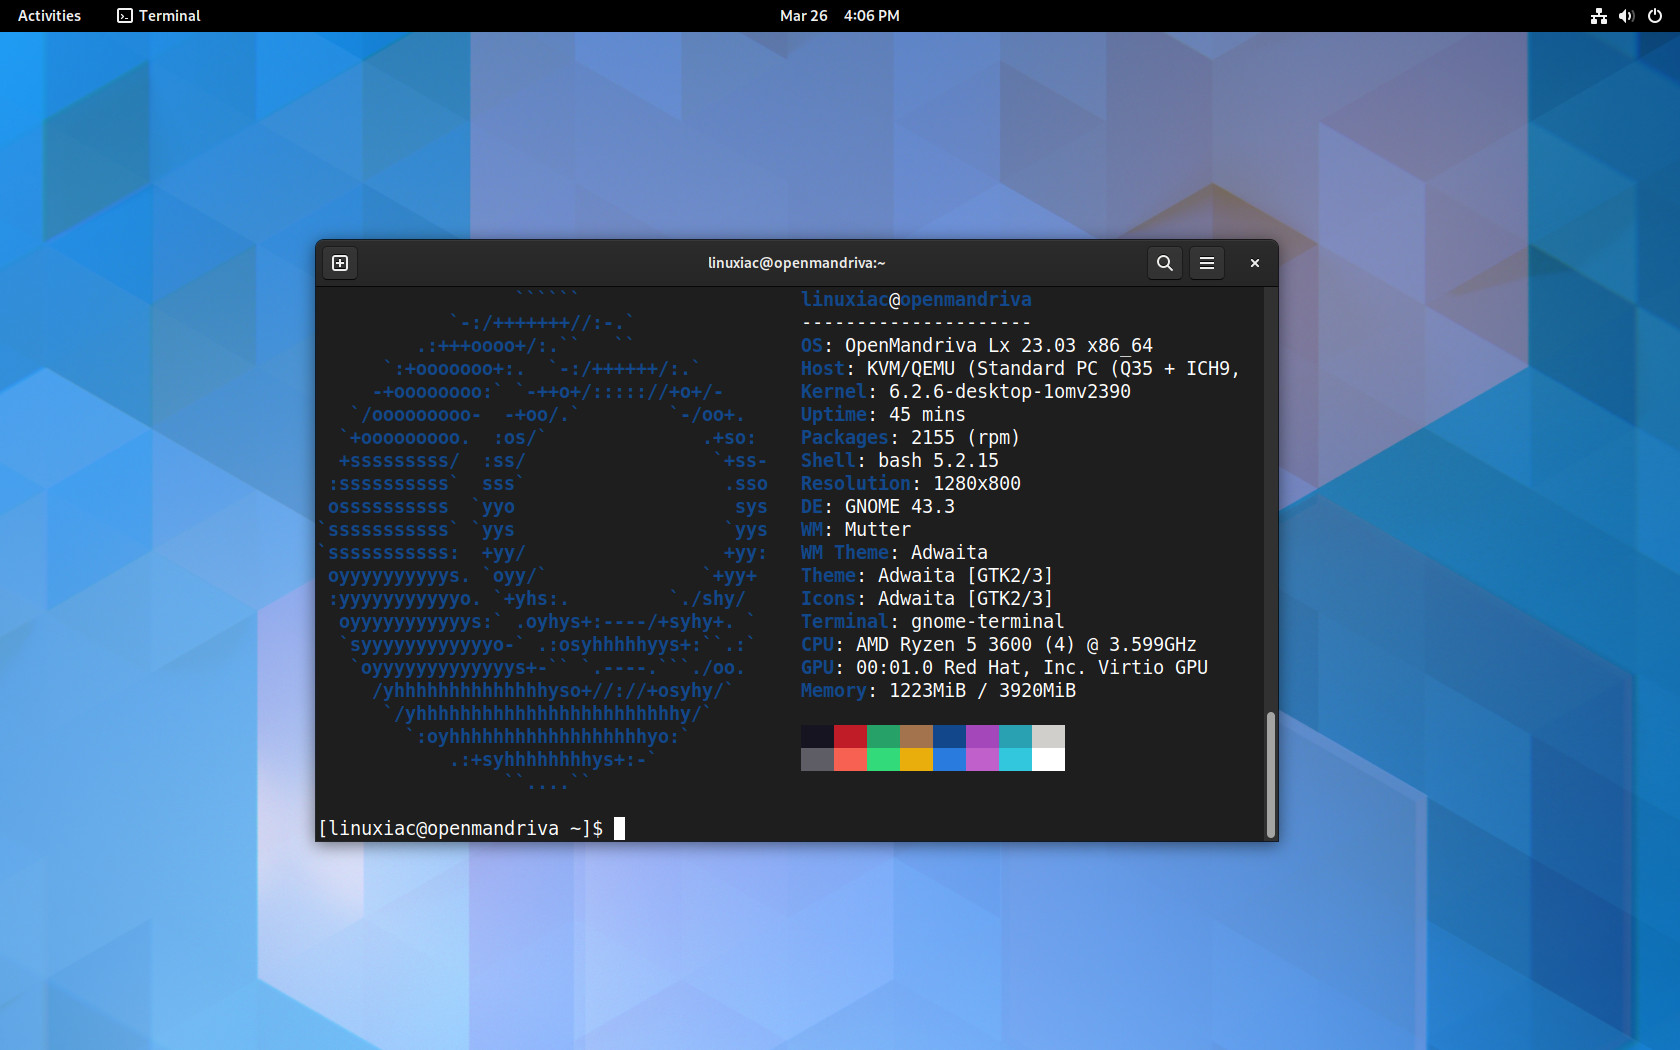
Task: Click the power icon in top bar
Action: [1655, 16]
